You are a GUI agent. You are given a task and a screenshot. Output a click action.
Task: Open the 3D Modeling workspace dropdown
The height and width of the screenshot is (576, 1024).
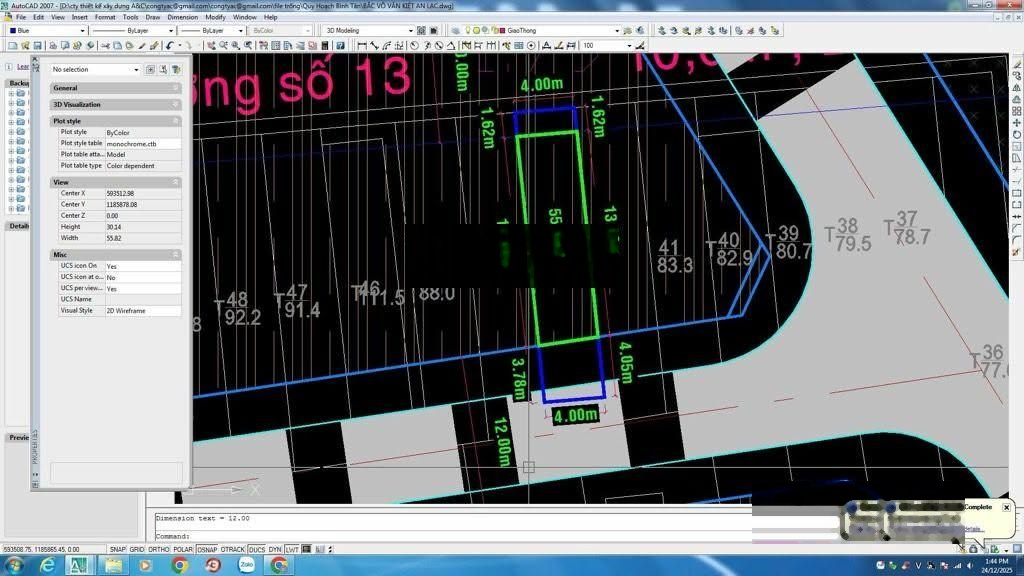[410, 31]
